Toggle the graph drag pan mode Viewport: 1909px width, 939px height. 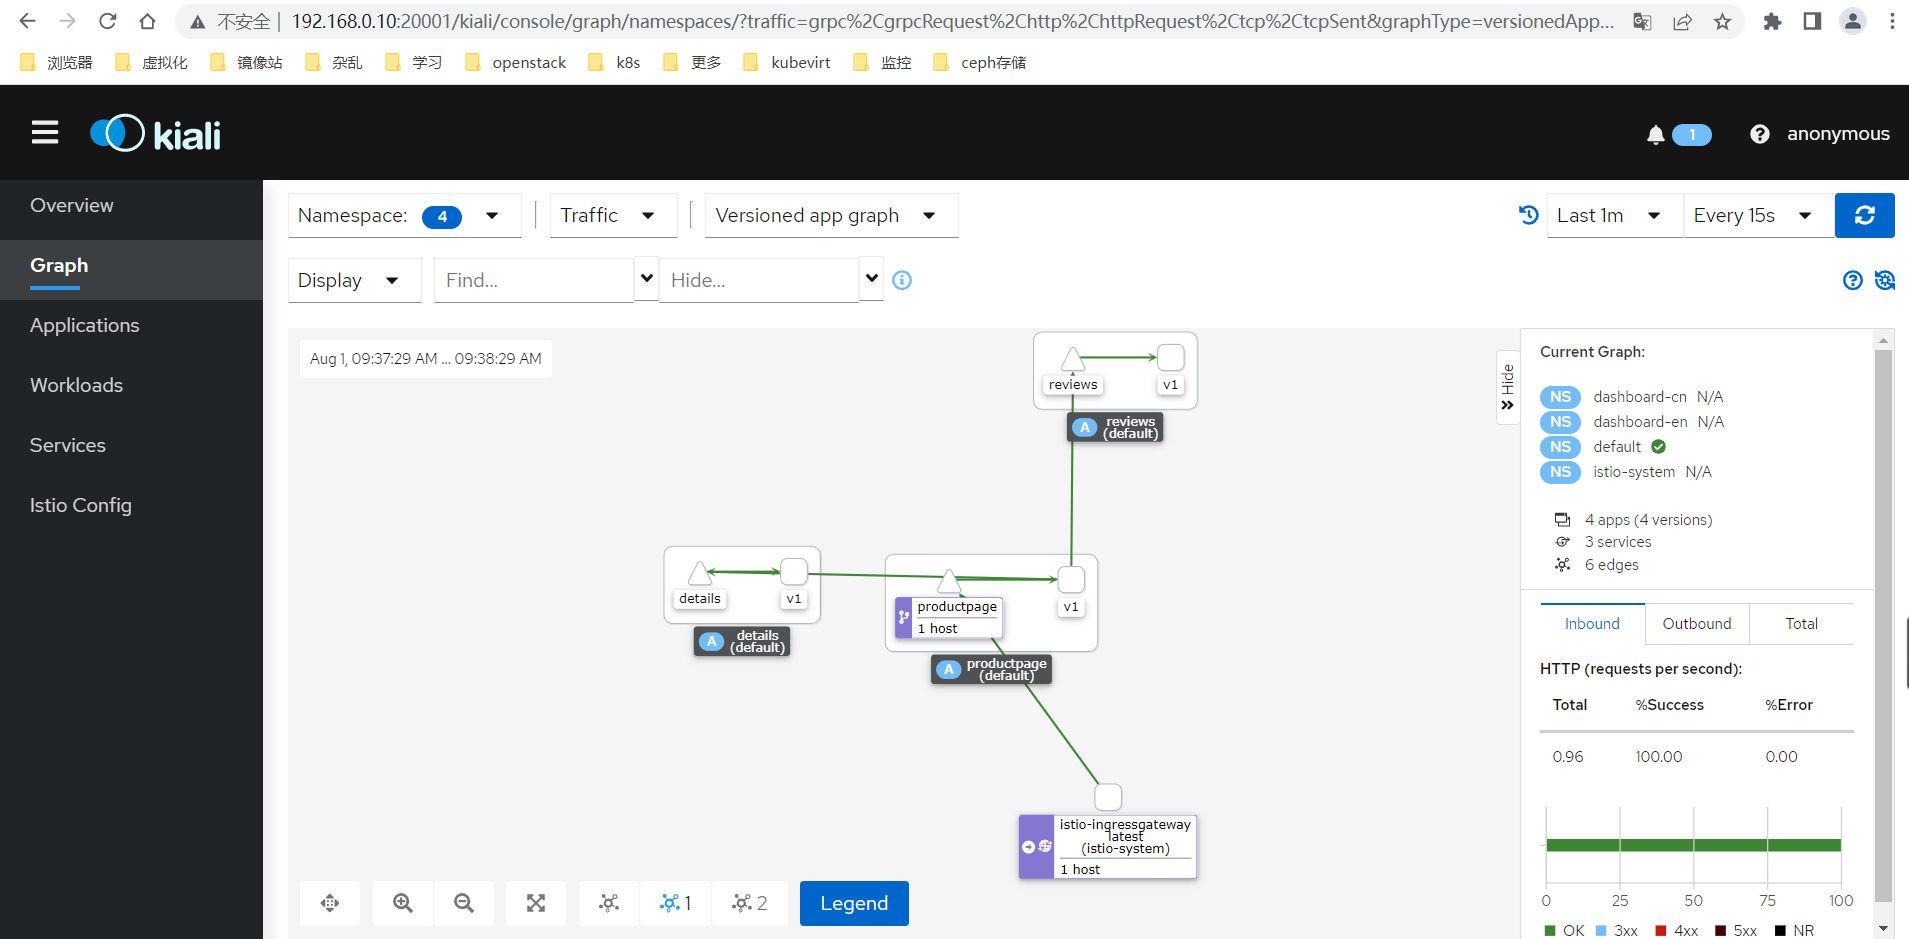pos(330,903)
